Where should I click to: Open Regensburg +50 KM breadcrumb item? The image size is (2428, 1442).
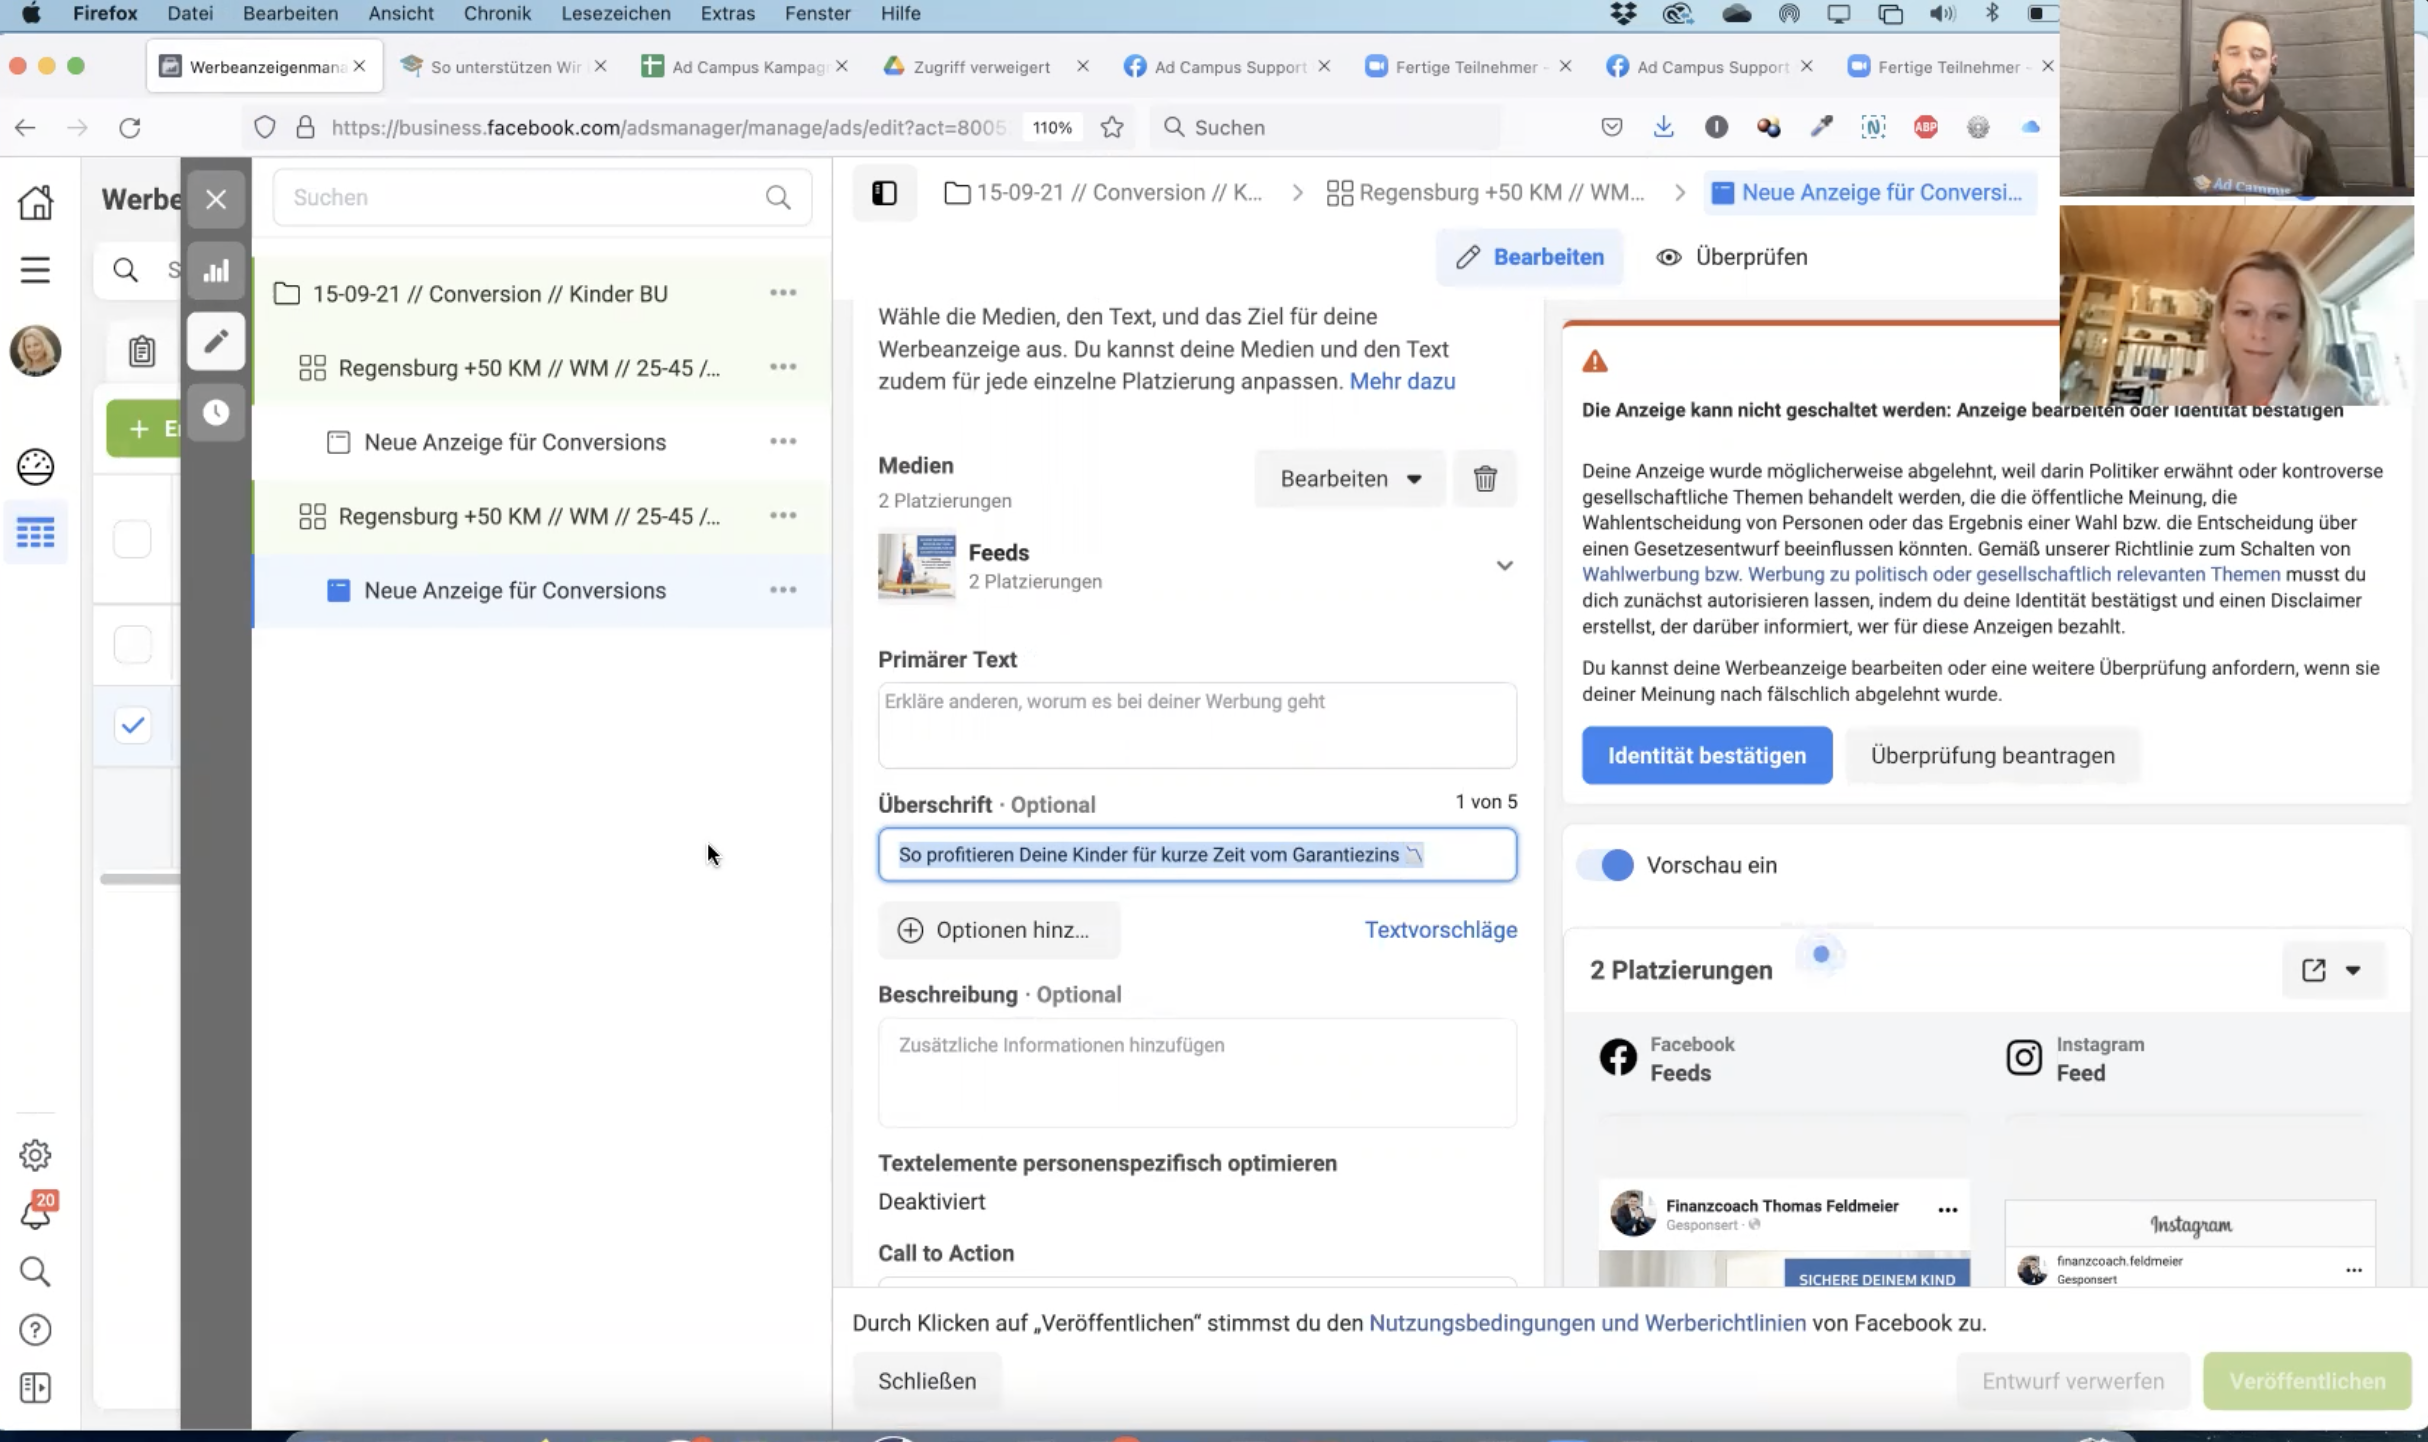pyautogui.click(x=1484, y=193)
